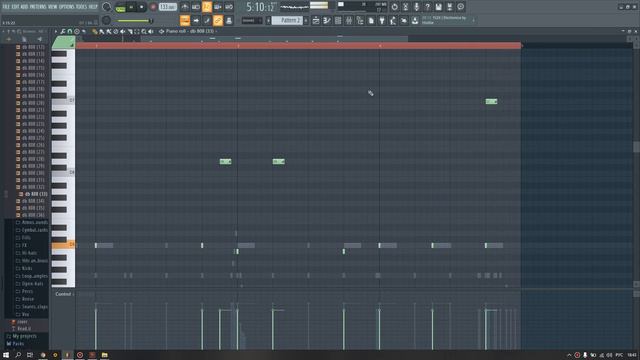Select the piano roll zoom tool
Screen dimensions: 640x360
coord(144,31)
